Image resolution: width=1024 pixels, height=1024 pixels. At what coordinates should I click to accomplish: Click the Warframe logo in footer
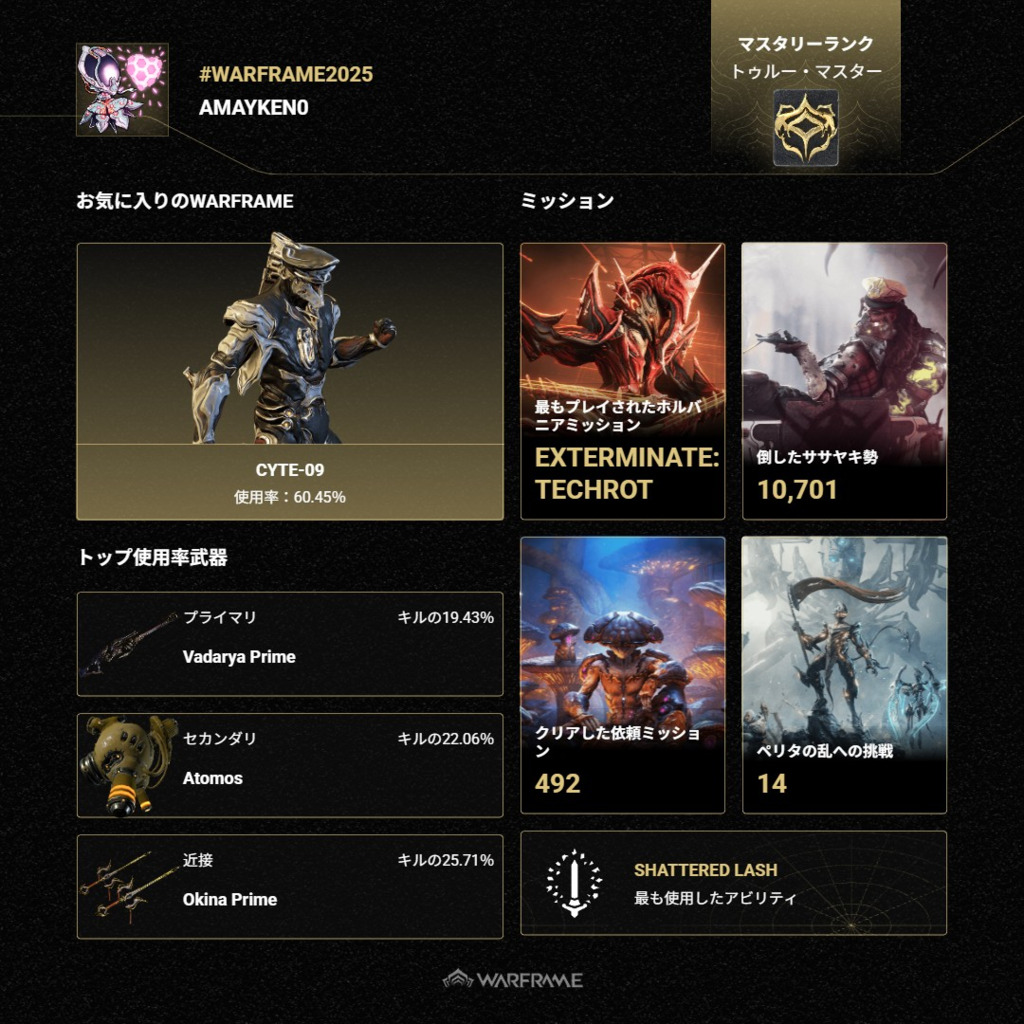pos(513,980)
